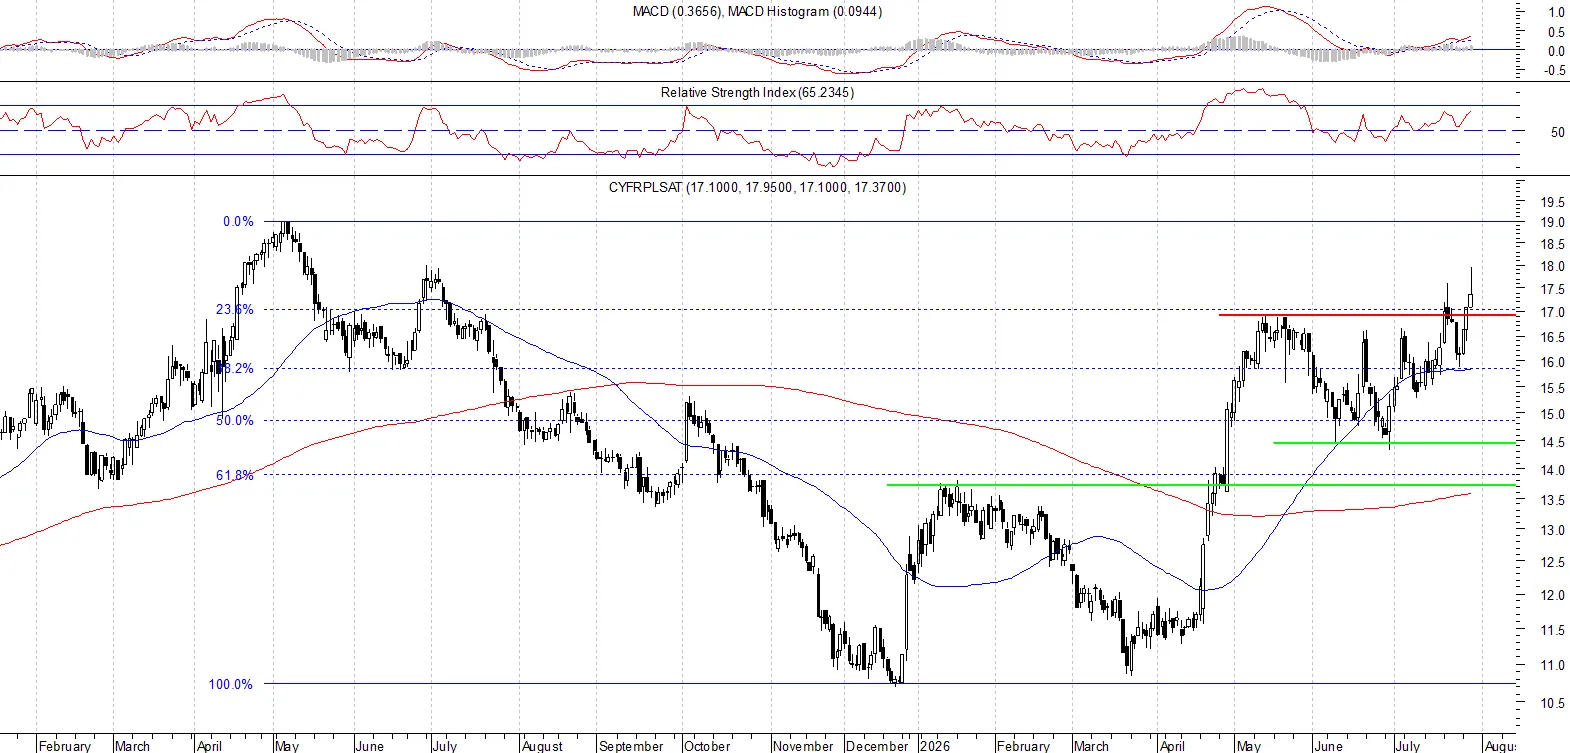The height and width of the screenshot is (753, 1570).
Task: Select the 23.6% Fibonacci level label
Action: 234,310
